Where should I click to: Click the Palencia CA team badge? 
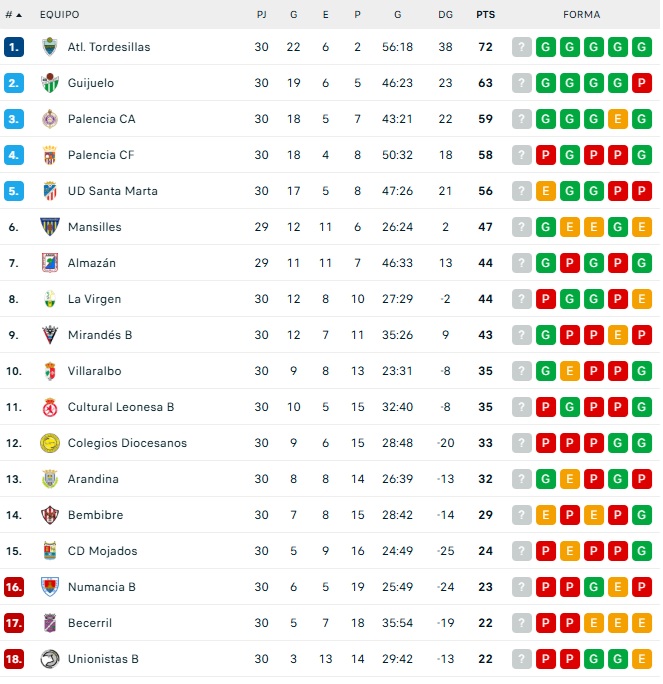pos(49,119)
